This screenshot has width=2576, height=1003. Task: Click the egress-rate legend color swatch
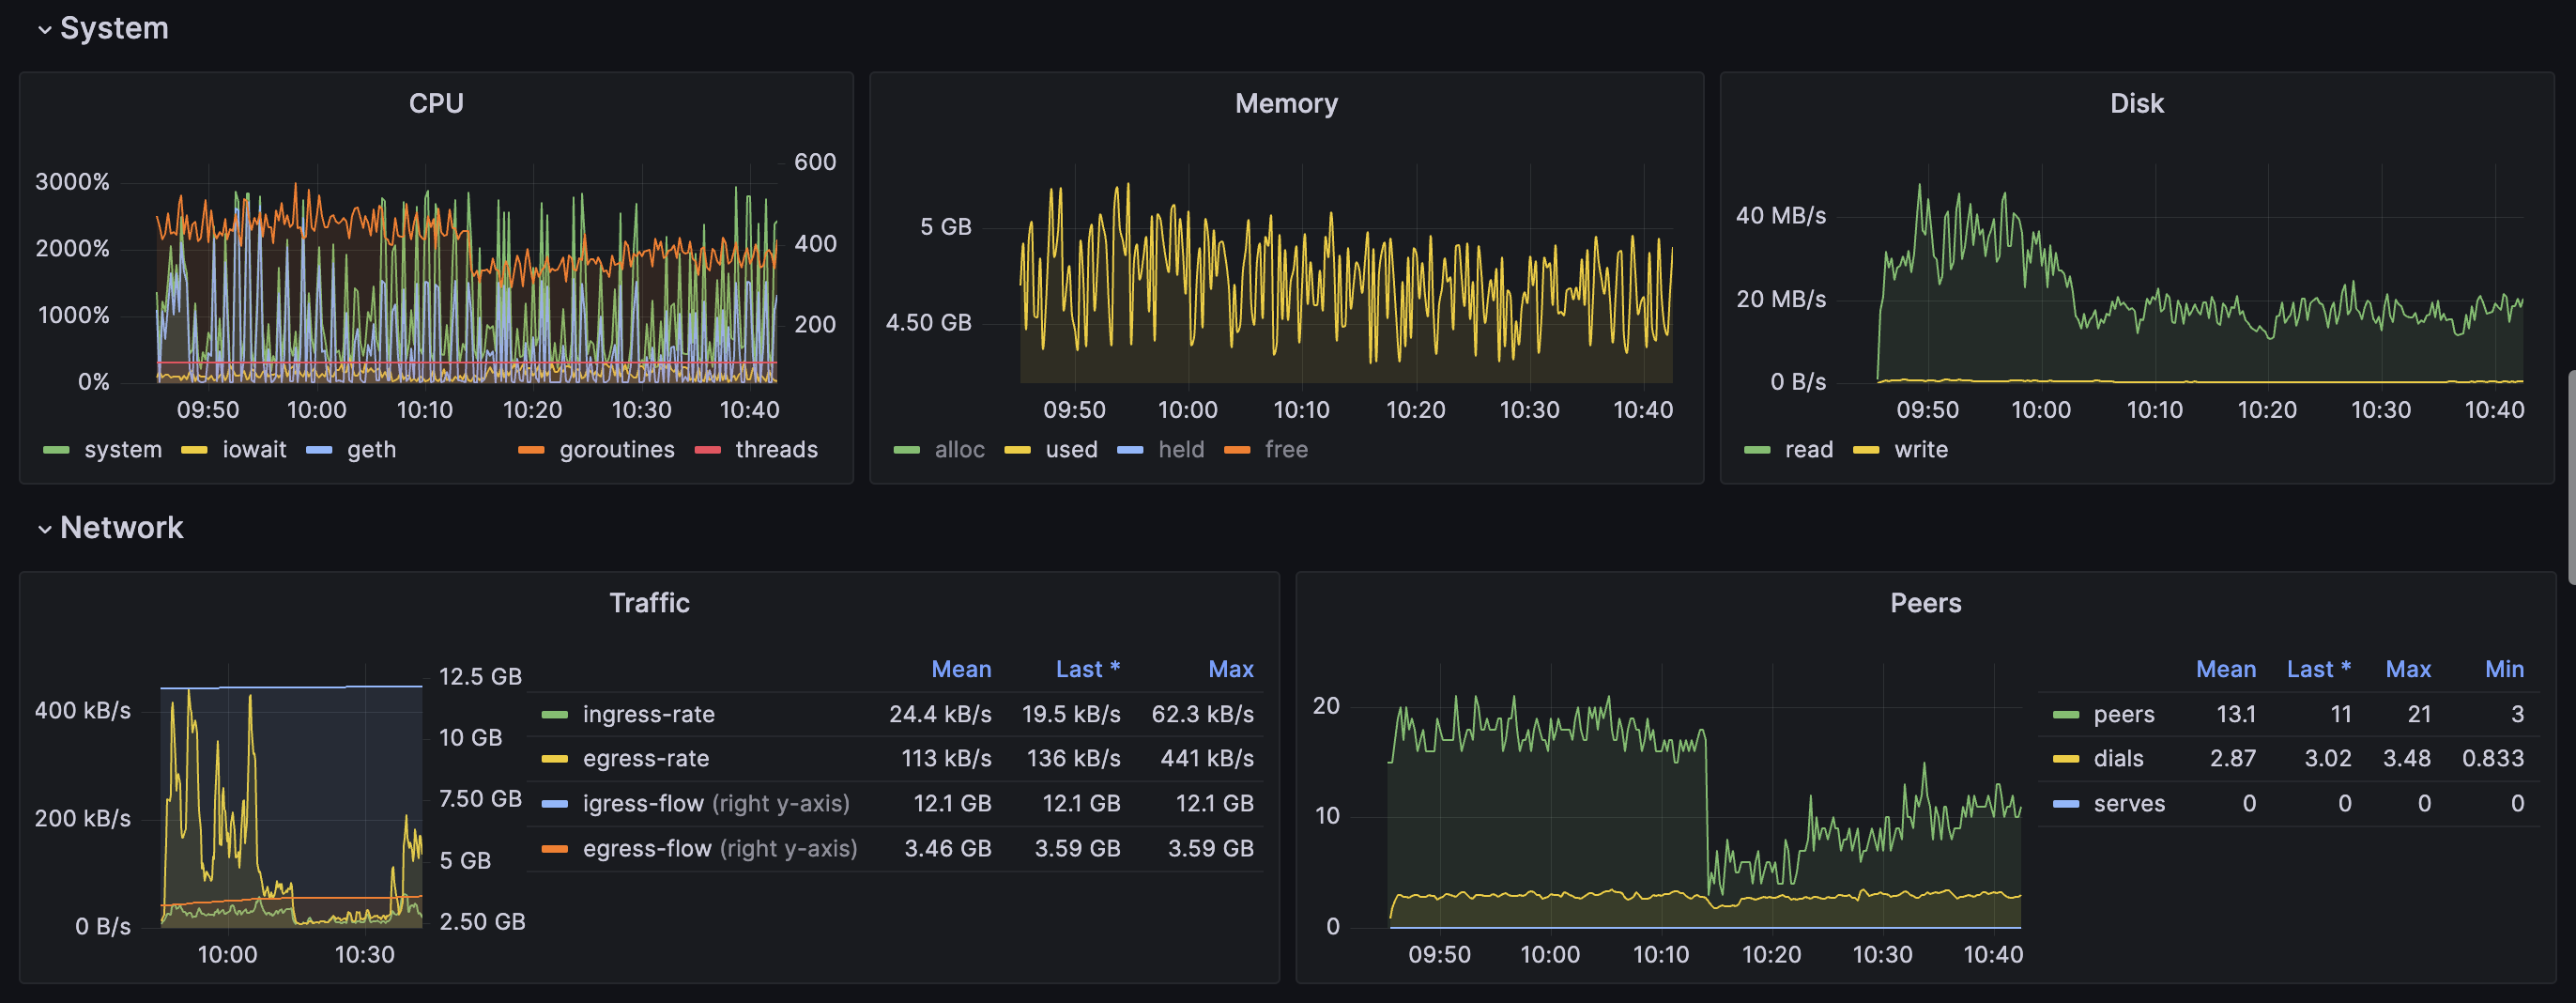point(554,759)
